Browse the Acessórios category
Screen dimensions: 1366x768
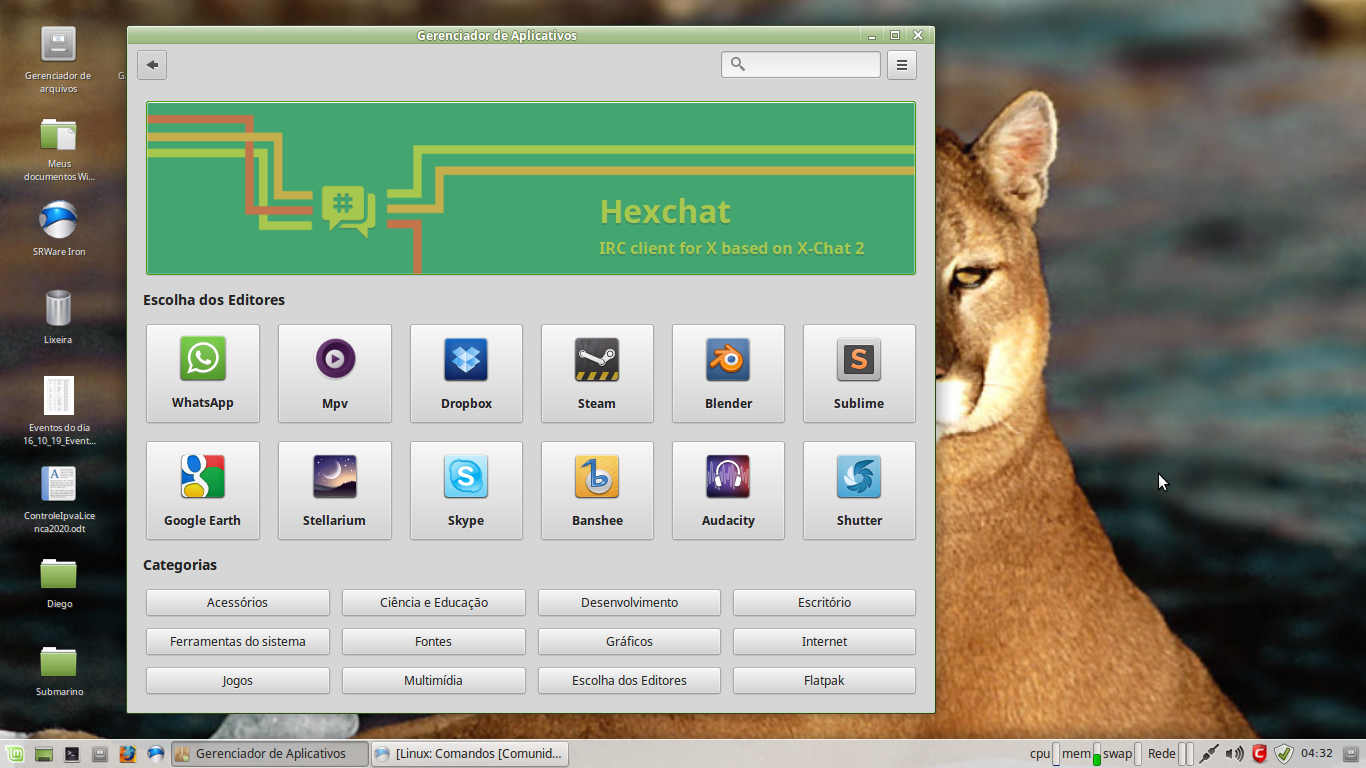pos(238,602)
